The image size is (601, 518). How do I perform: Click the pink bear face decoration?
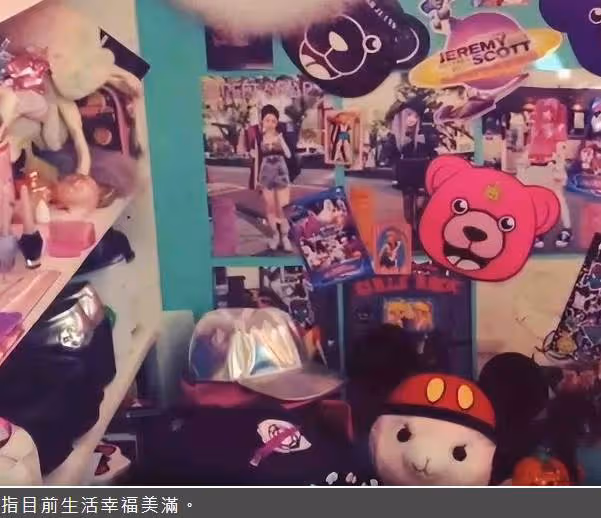(489, 219)
